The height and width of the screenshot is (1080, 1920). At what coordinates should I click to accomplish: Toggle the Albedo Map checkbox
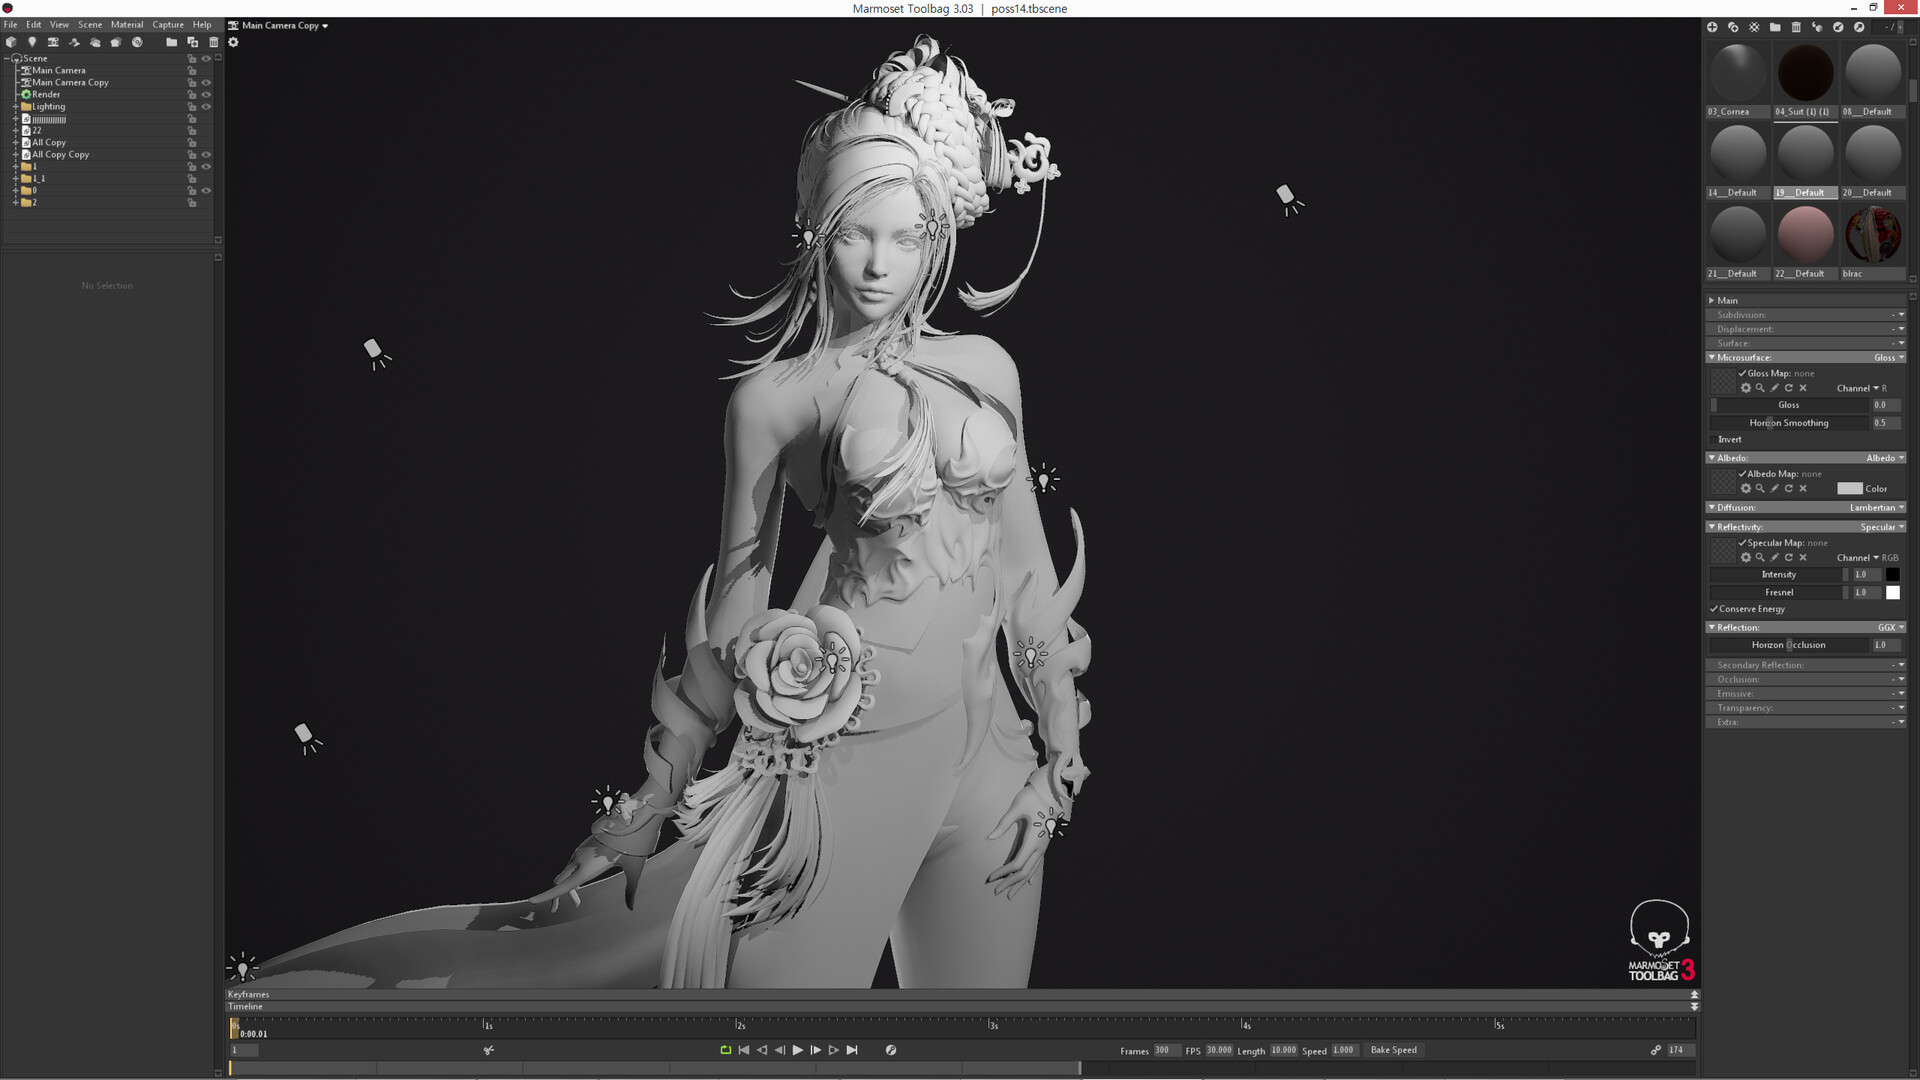1742,474
